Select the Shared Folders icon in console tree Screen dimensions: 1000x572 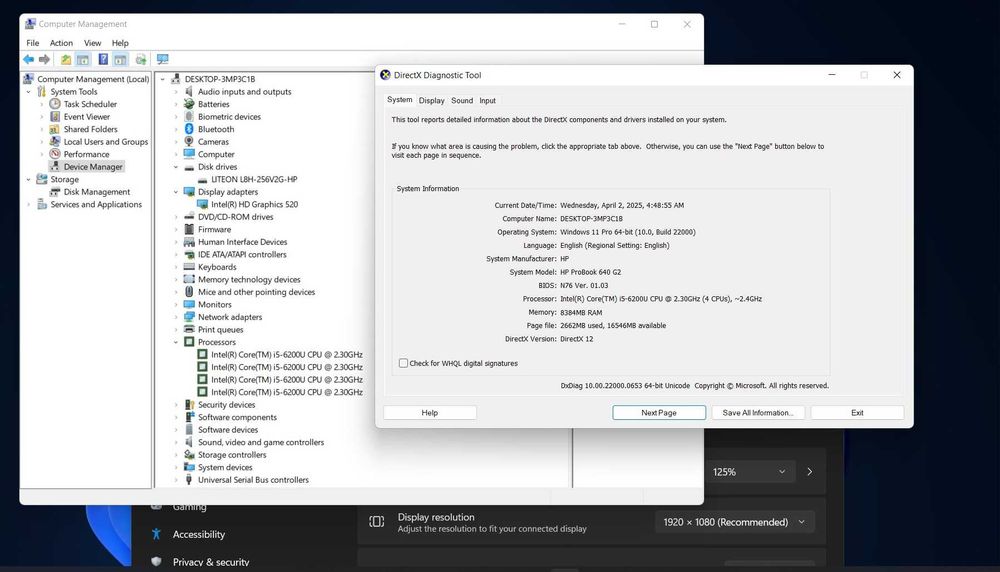click(x=55, y=129)
